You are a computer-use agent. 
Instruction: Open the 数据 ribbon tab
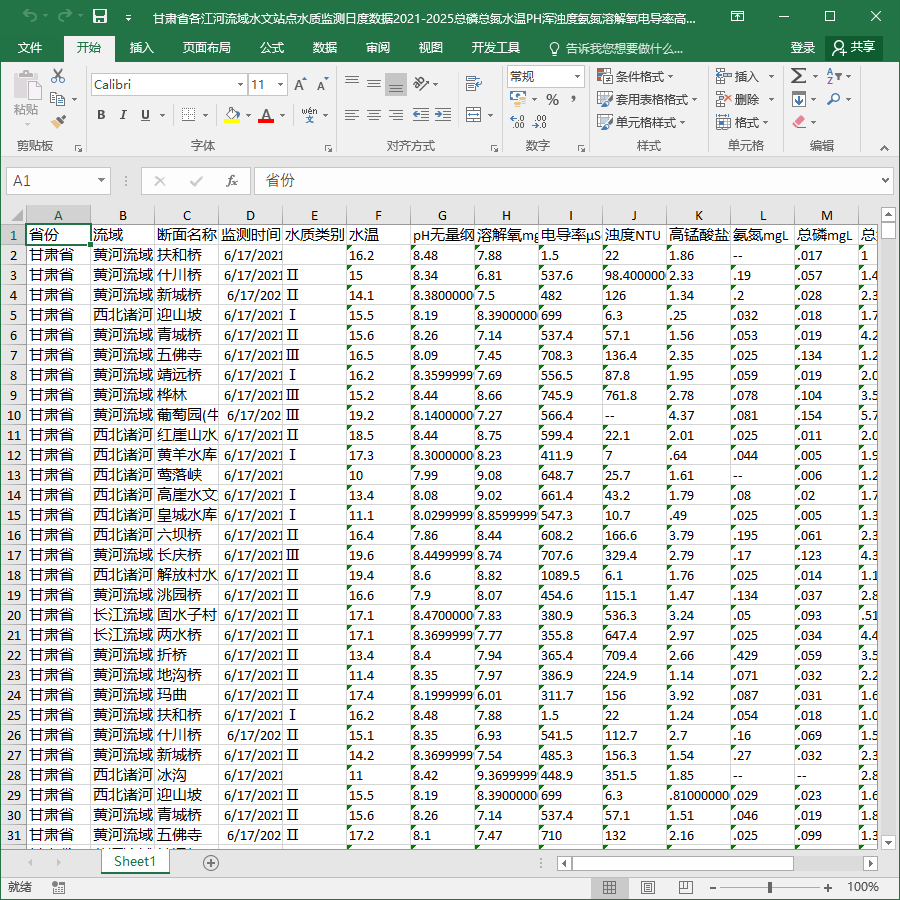coord(325,48)
